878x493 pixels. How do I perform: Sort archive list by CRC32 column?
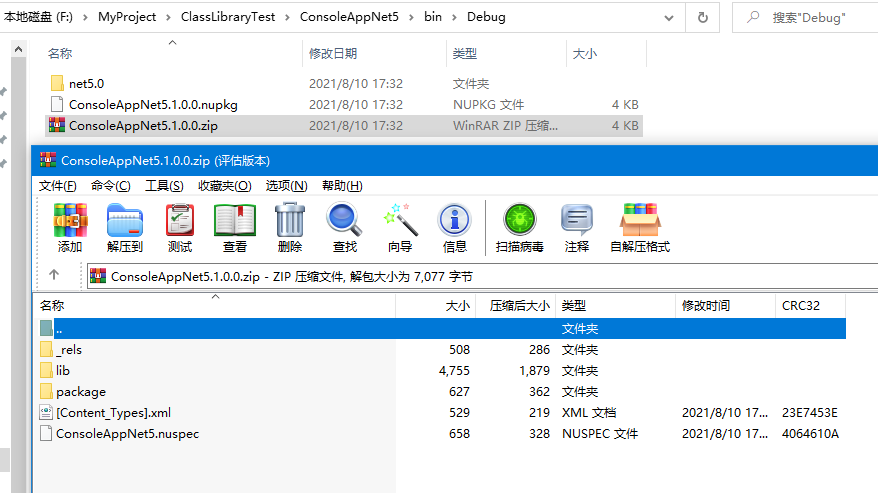tap(803, 305)
